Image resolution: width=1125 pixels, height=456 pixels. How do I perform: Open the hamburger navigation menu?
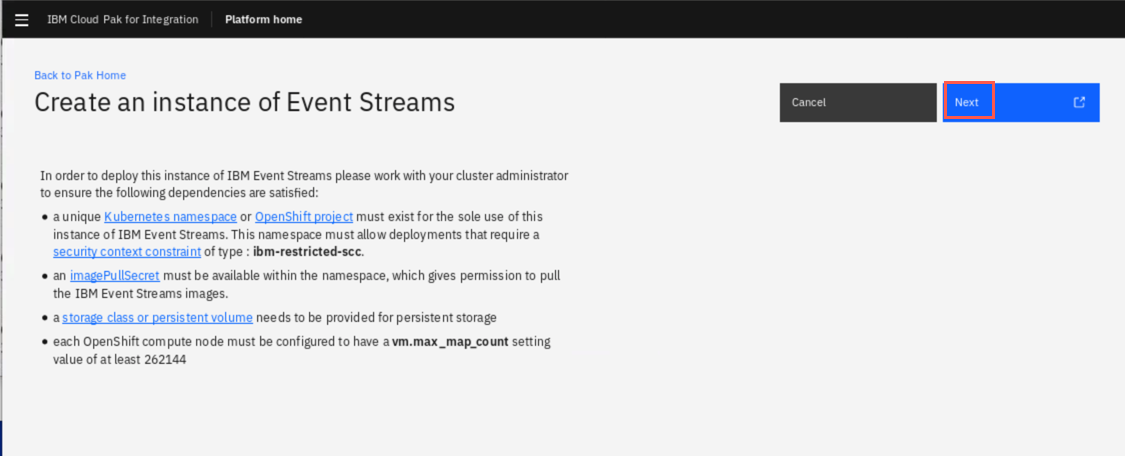coord(22,19)
